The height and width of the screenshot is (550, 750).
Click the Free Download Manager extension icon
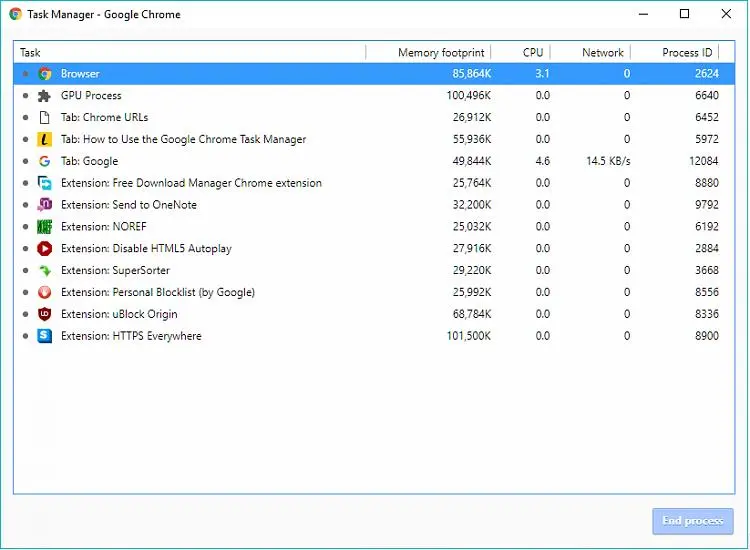[x=44, y=183]
